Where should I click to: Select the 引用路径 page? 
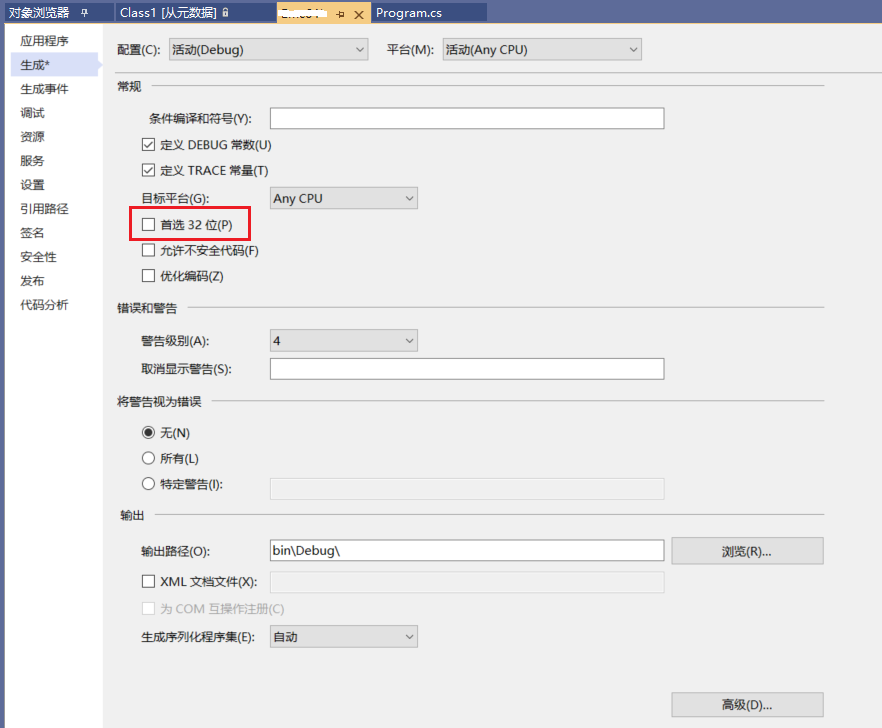pos(44,209)
